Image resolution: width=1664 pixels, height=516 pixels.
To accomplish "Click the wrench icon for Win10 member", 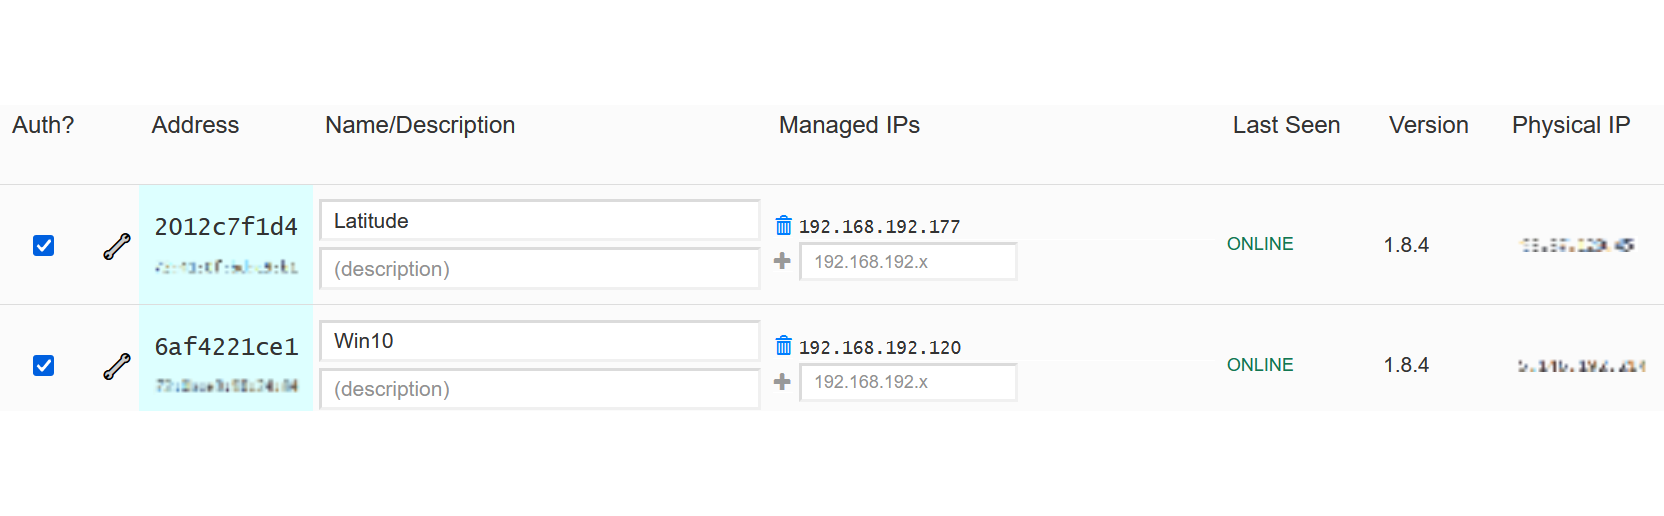I will point(117,366).
